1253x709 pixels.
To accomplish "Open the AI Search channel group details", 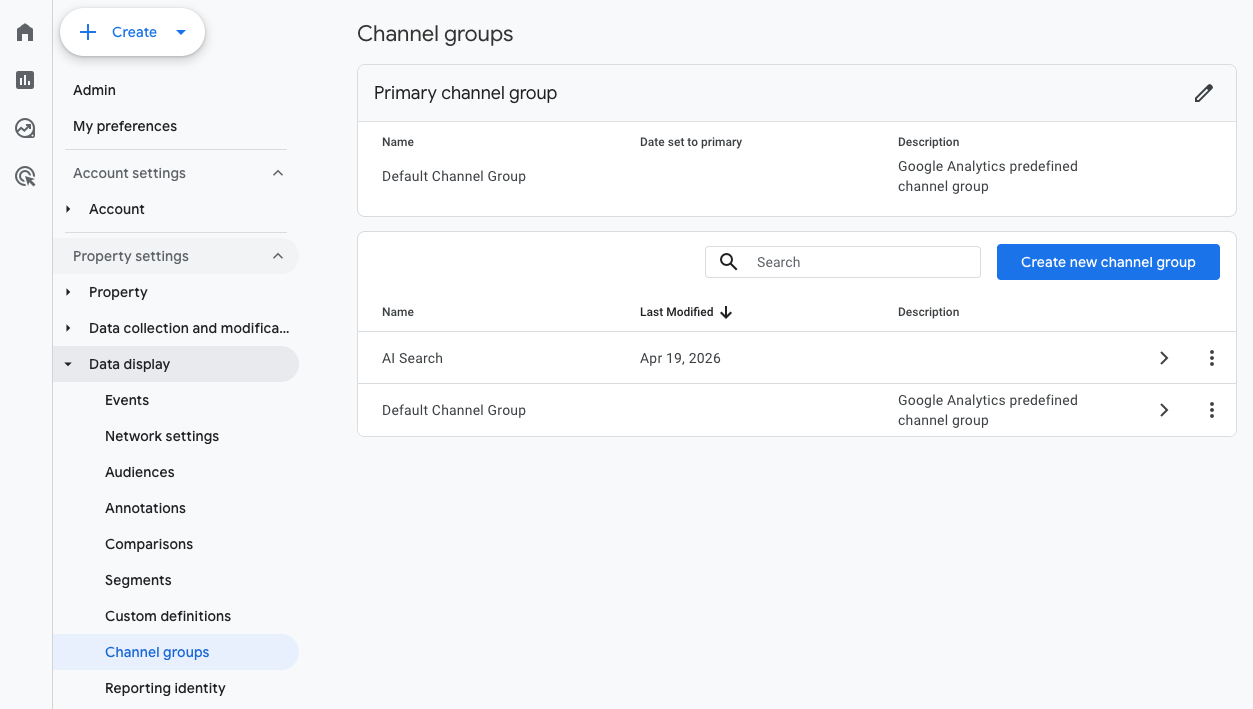I will 1163,357.
